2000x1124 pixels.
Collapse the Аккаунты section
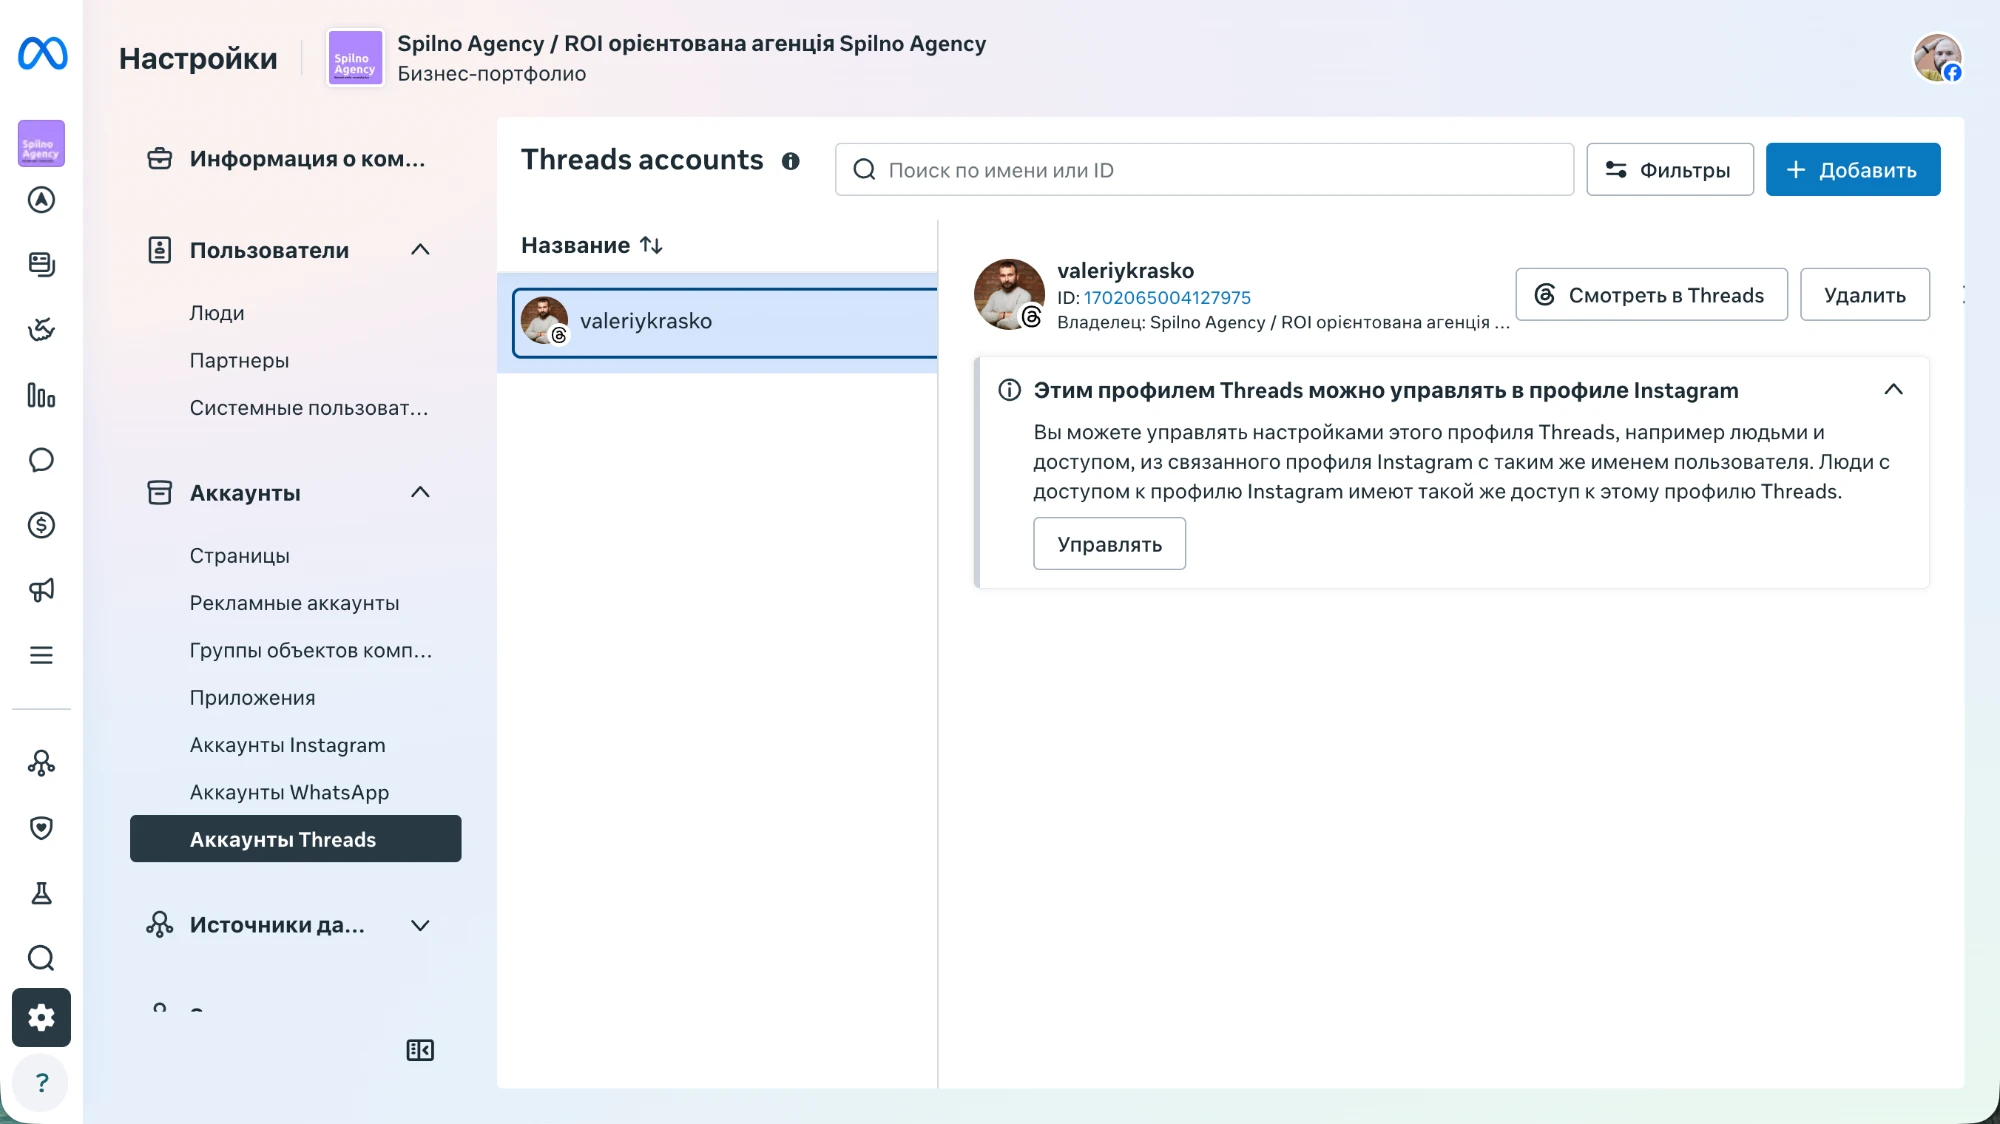click(420, 493)
